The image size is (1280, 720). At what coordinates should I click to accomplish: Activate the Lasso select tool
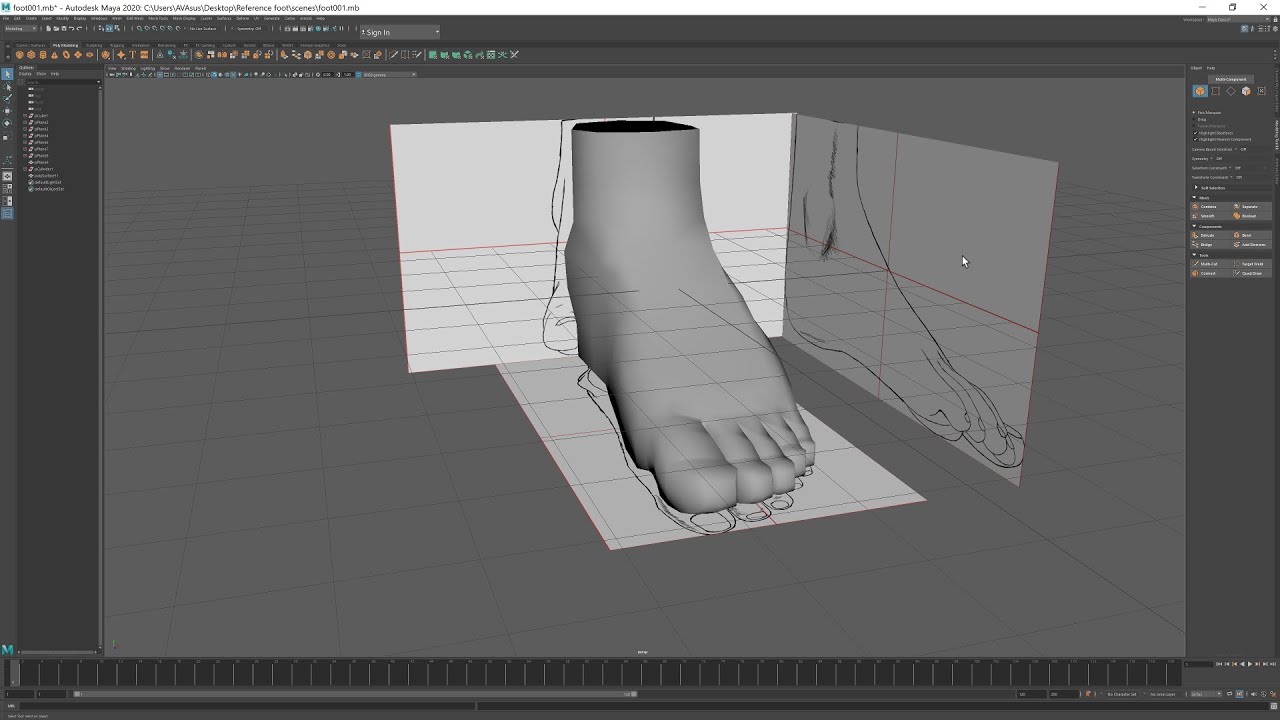click(7, 87)
